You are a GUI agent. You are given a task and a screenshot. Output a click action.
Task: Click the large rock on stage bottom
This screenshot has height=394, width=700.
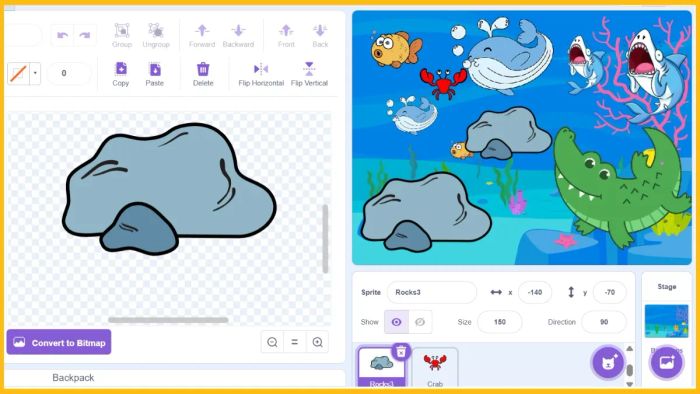click(x=426, y=212)
